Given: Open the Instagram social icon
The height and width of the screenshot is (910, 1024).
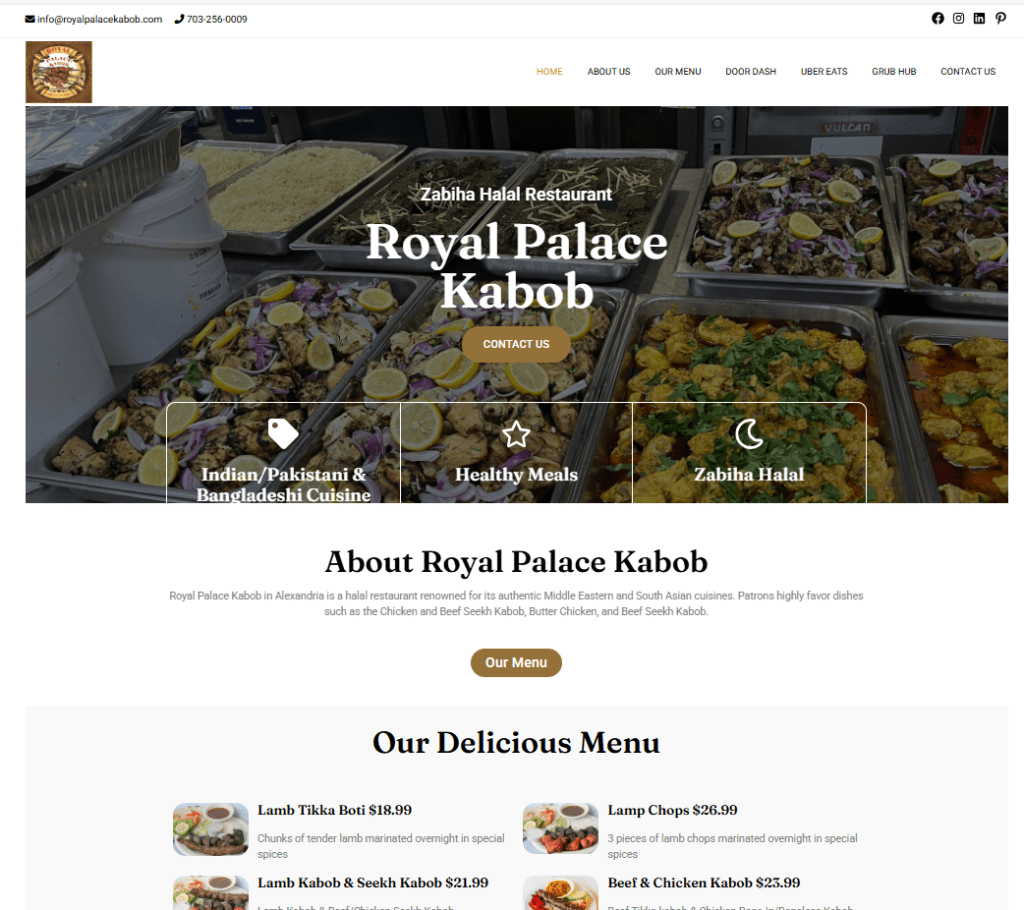Looking at the screenshot, I should (958, 18).
